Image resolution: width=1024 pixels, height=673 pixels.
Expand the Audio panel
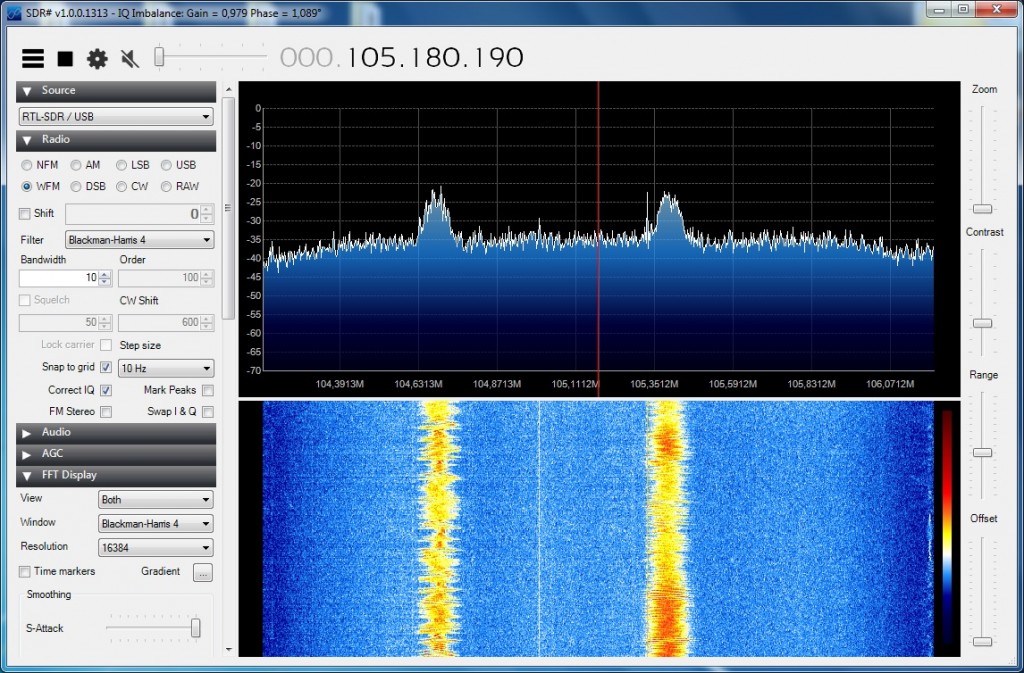point(116,432)
